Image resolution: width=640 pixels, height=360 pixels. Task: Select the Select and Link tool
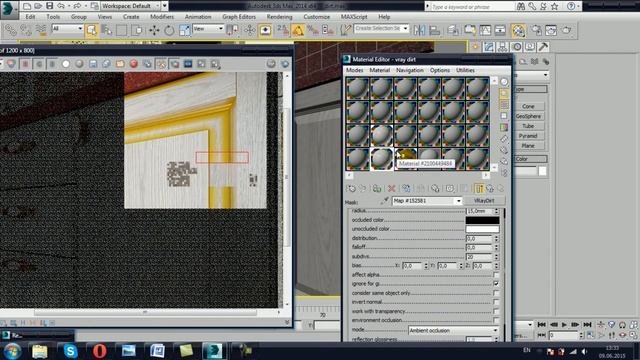pyautogui.click(x=11, y=30)
